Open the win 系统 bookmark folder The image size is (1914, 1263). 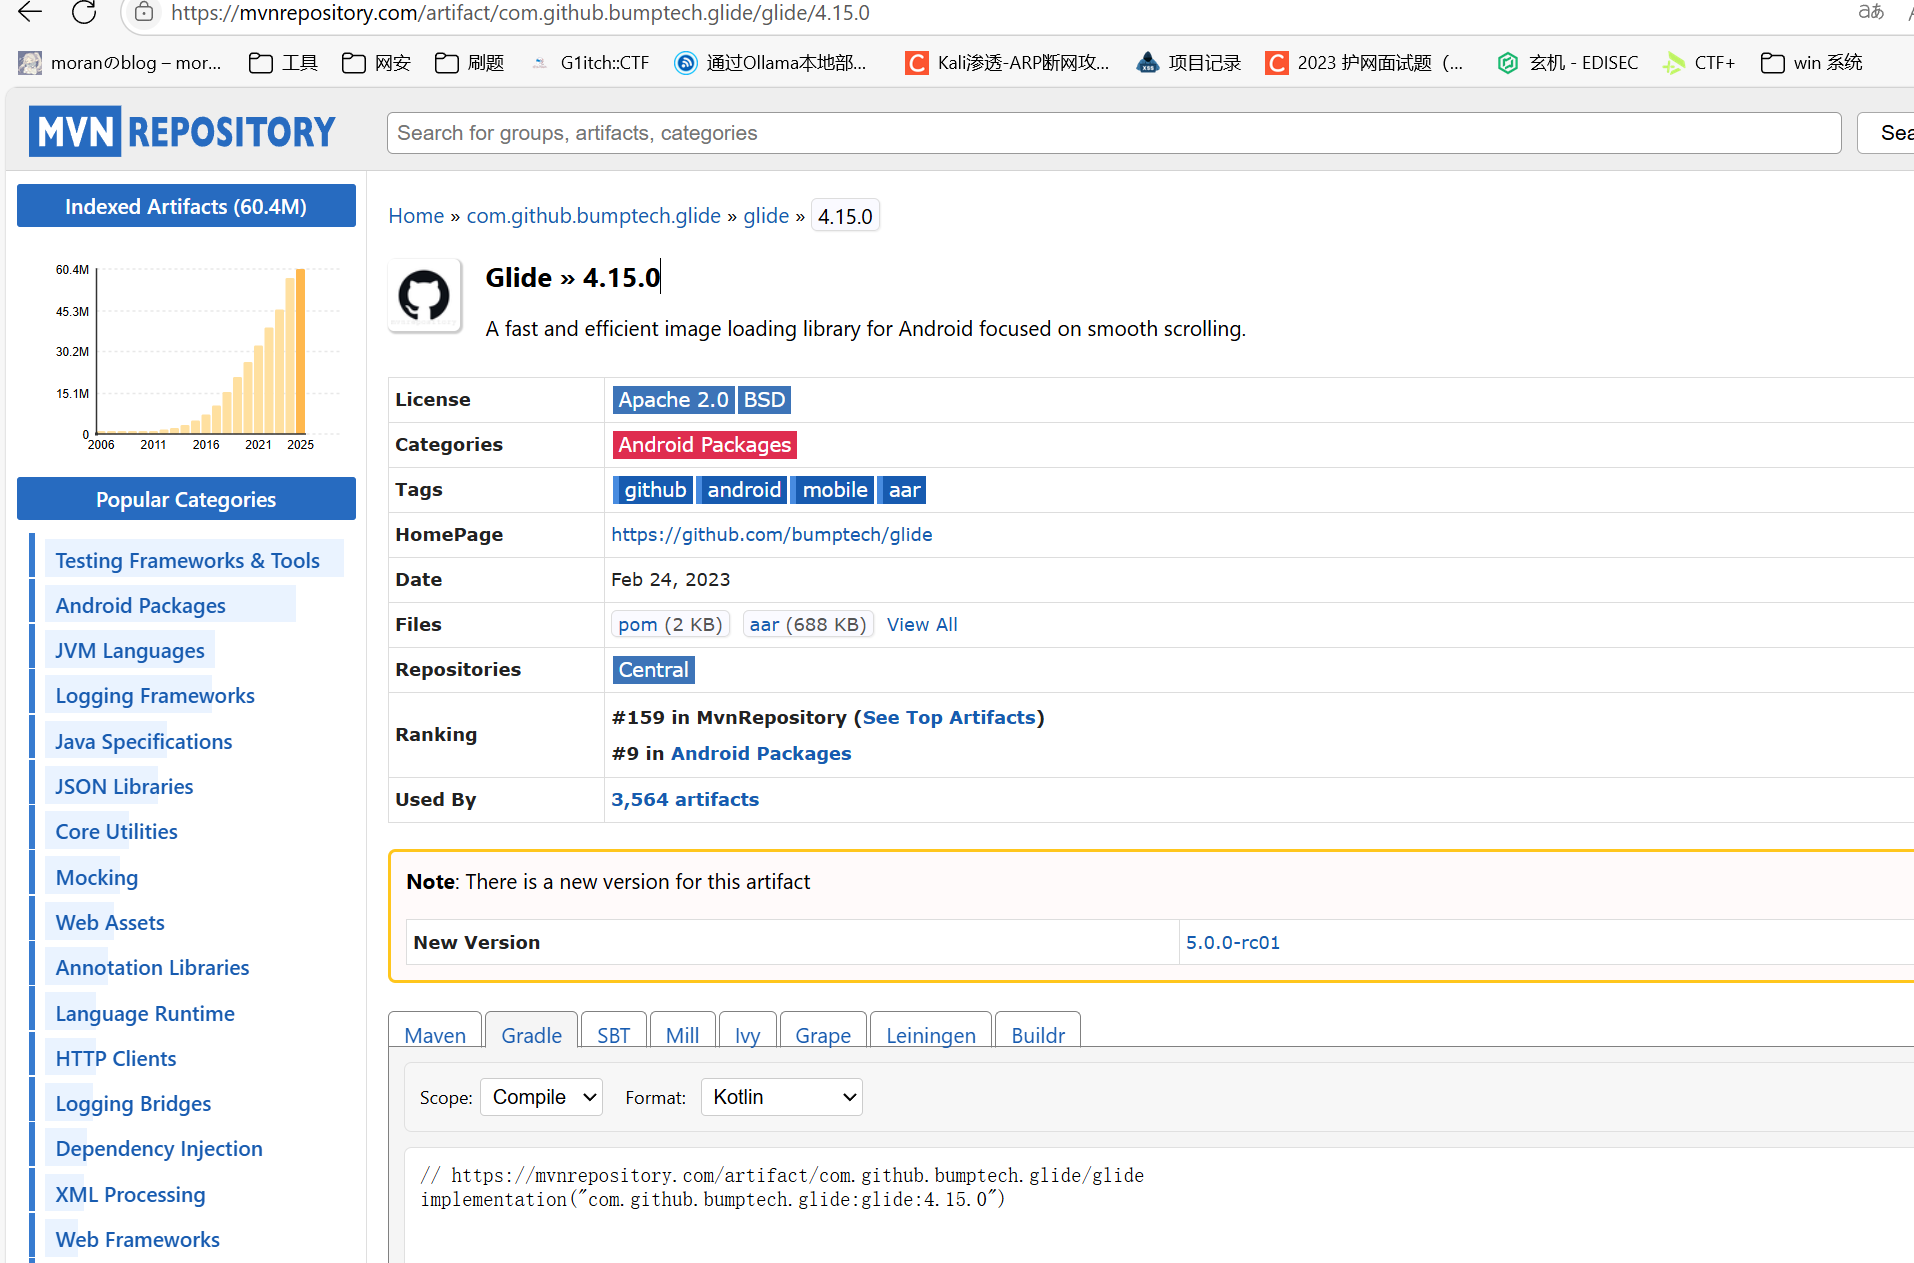(1811, 63)
